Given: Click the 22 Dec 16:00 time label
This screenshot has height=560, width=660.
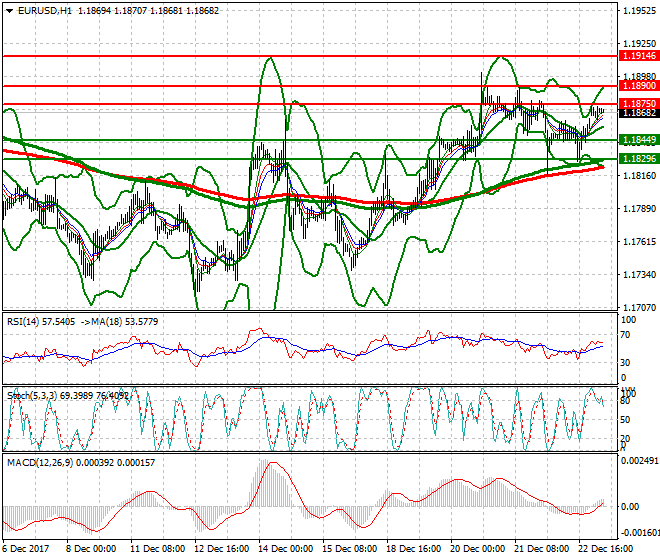Looking at the screenshot, I should coord(606,549).
